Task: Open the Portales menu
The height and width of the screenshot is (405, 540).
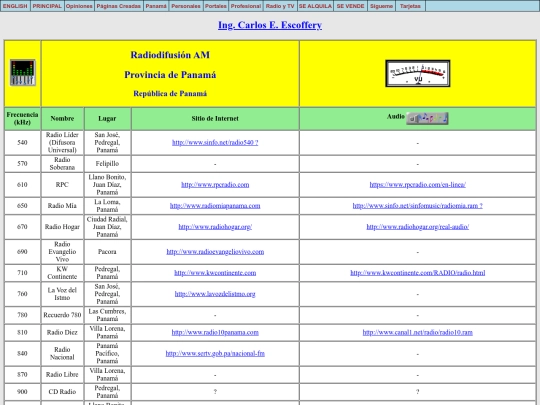Action: click(x=216, y=6)
